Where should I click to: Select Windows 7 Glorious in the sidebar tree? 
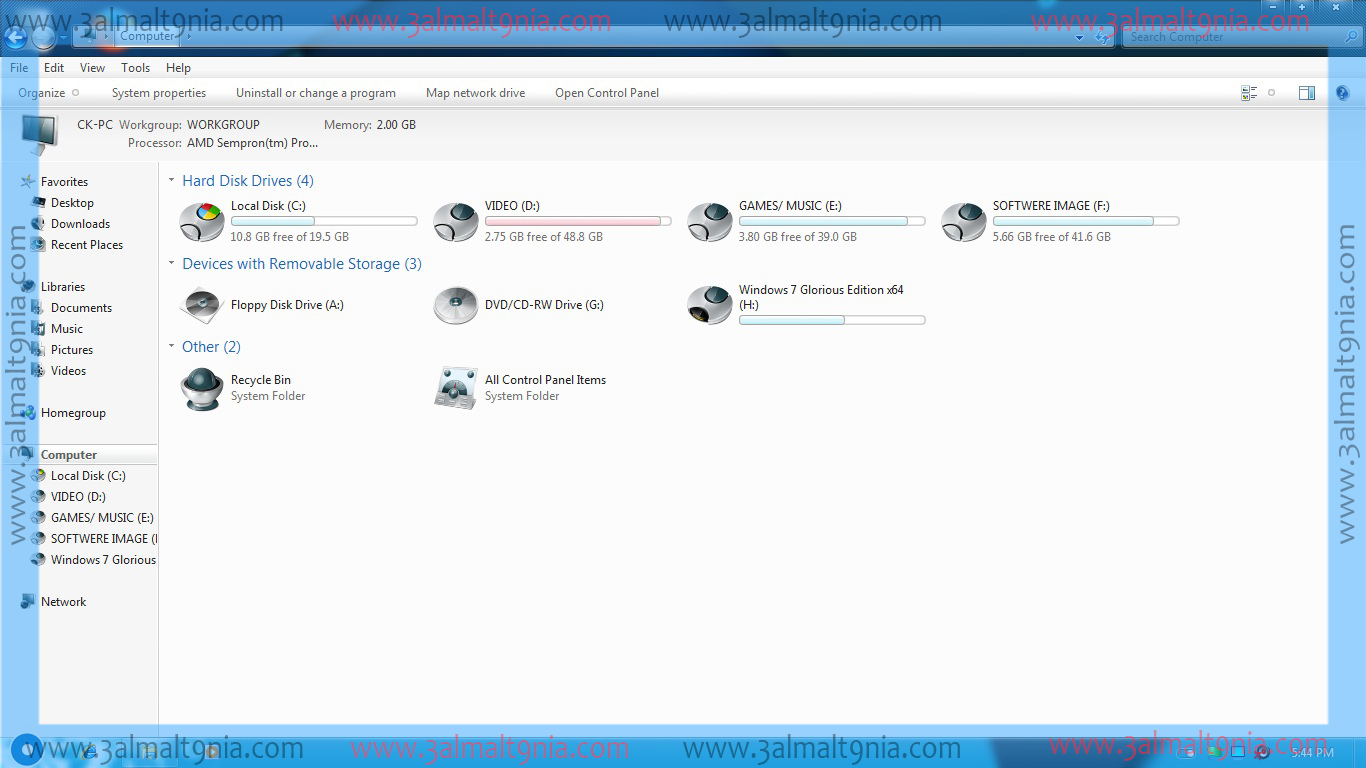coord(104,560)
